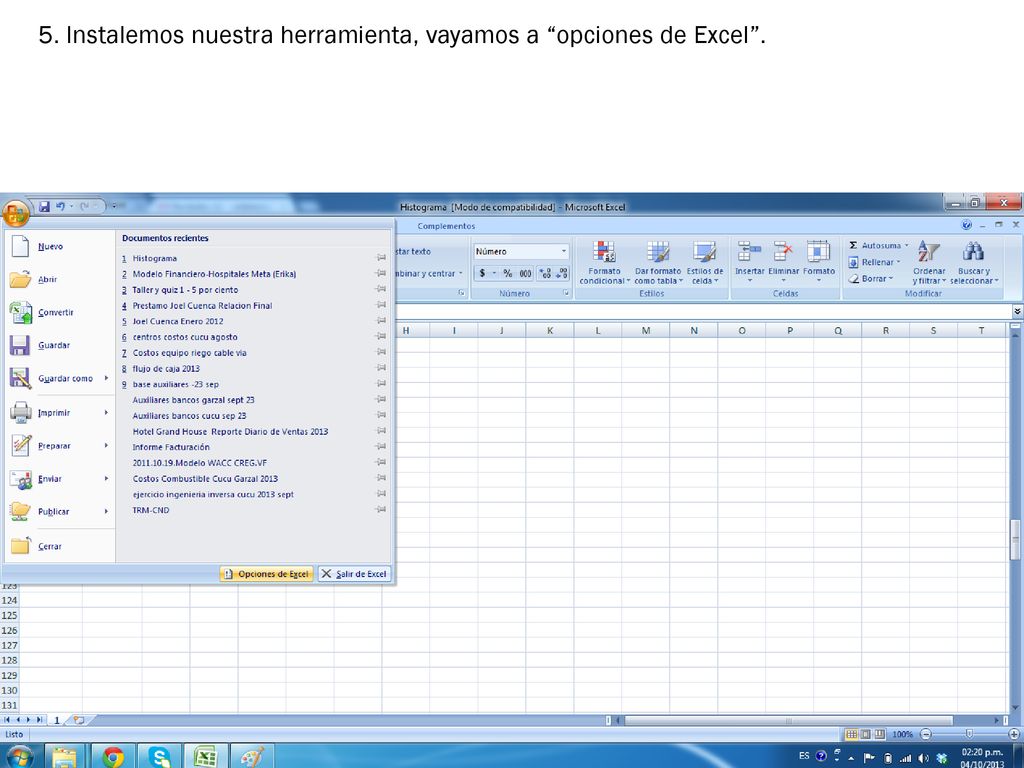This screenshot has width=1024, height=768.
Task: Click the insert new worksheet icon
Action: (x=79, y=720)
